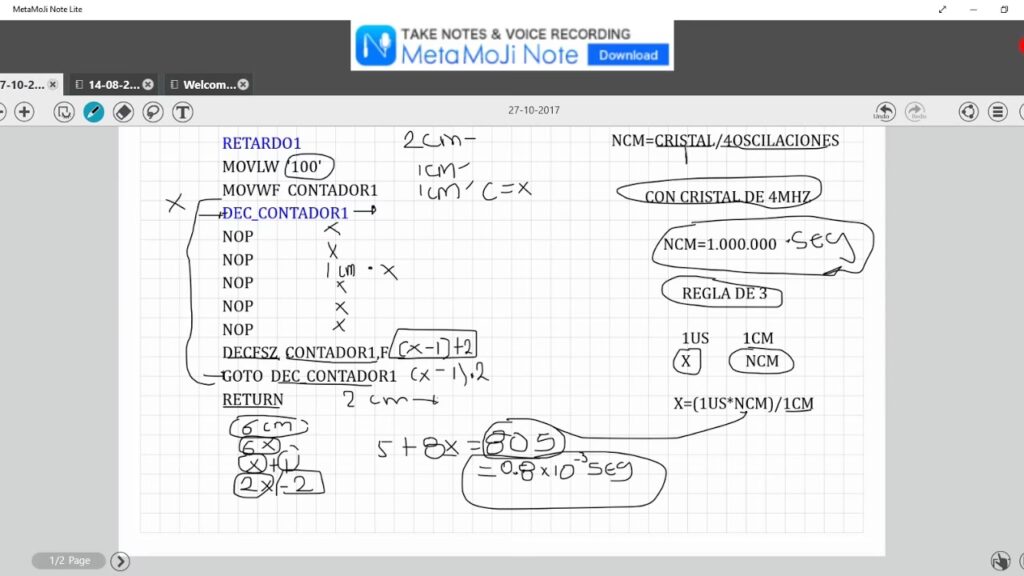Select the Eraser tool
Viewport: 1024px width, 576px height.
click(x=123, y=112)
